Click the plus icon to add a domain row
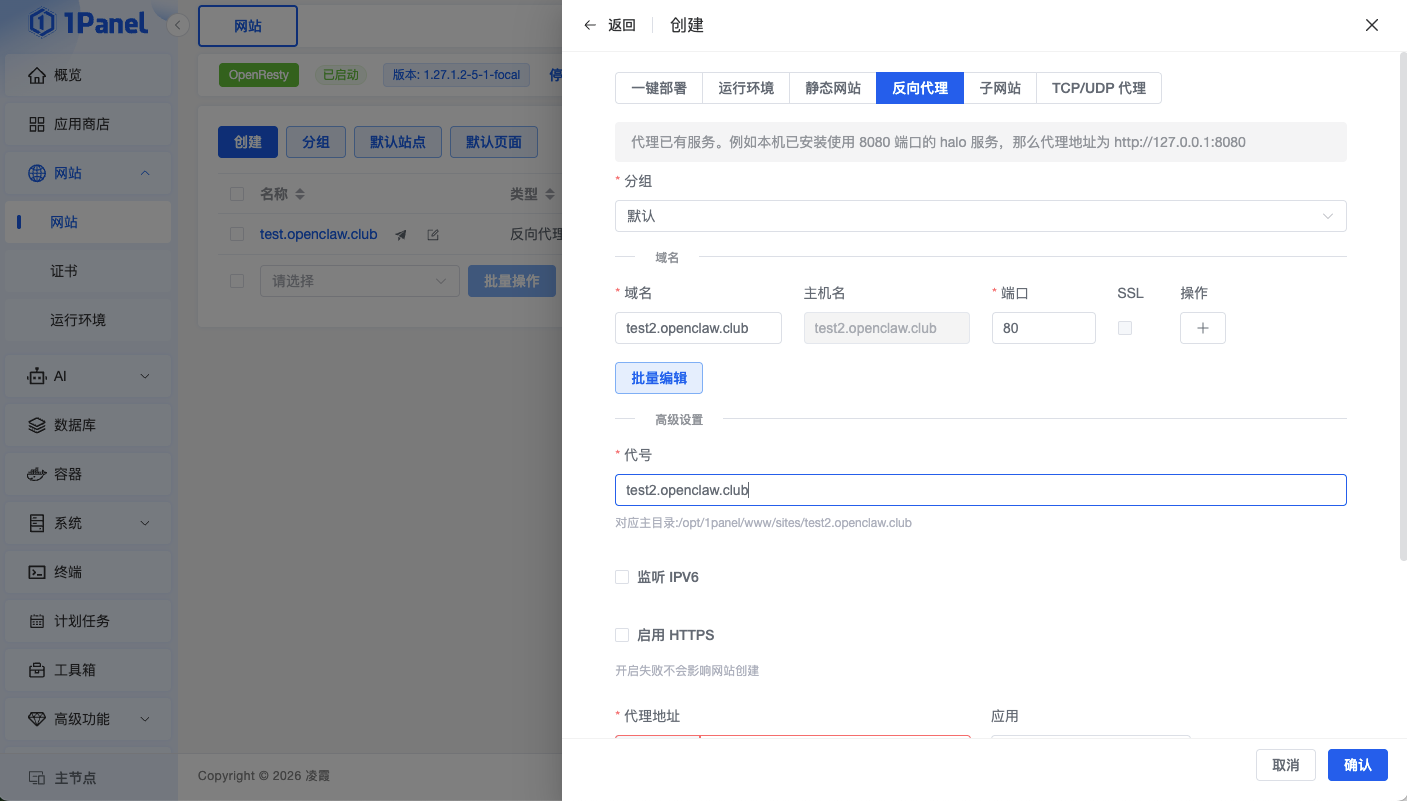 [1202, 328]
